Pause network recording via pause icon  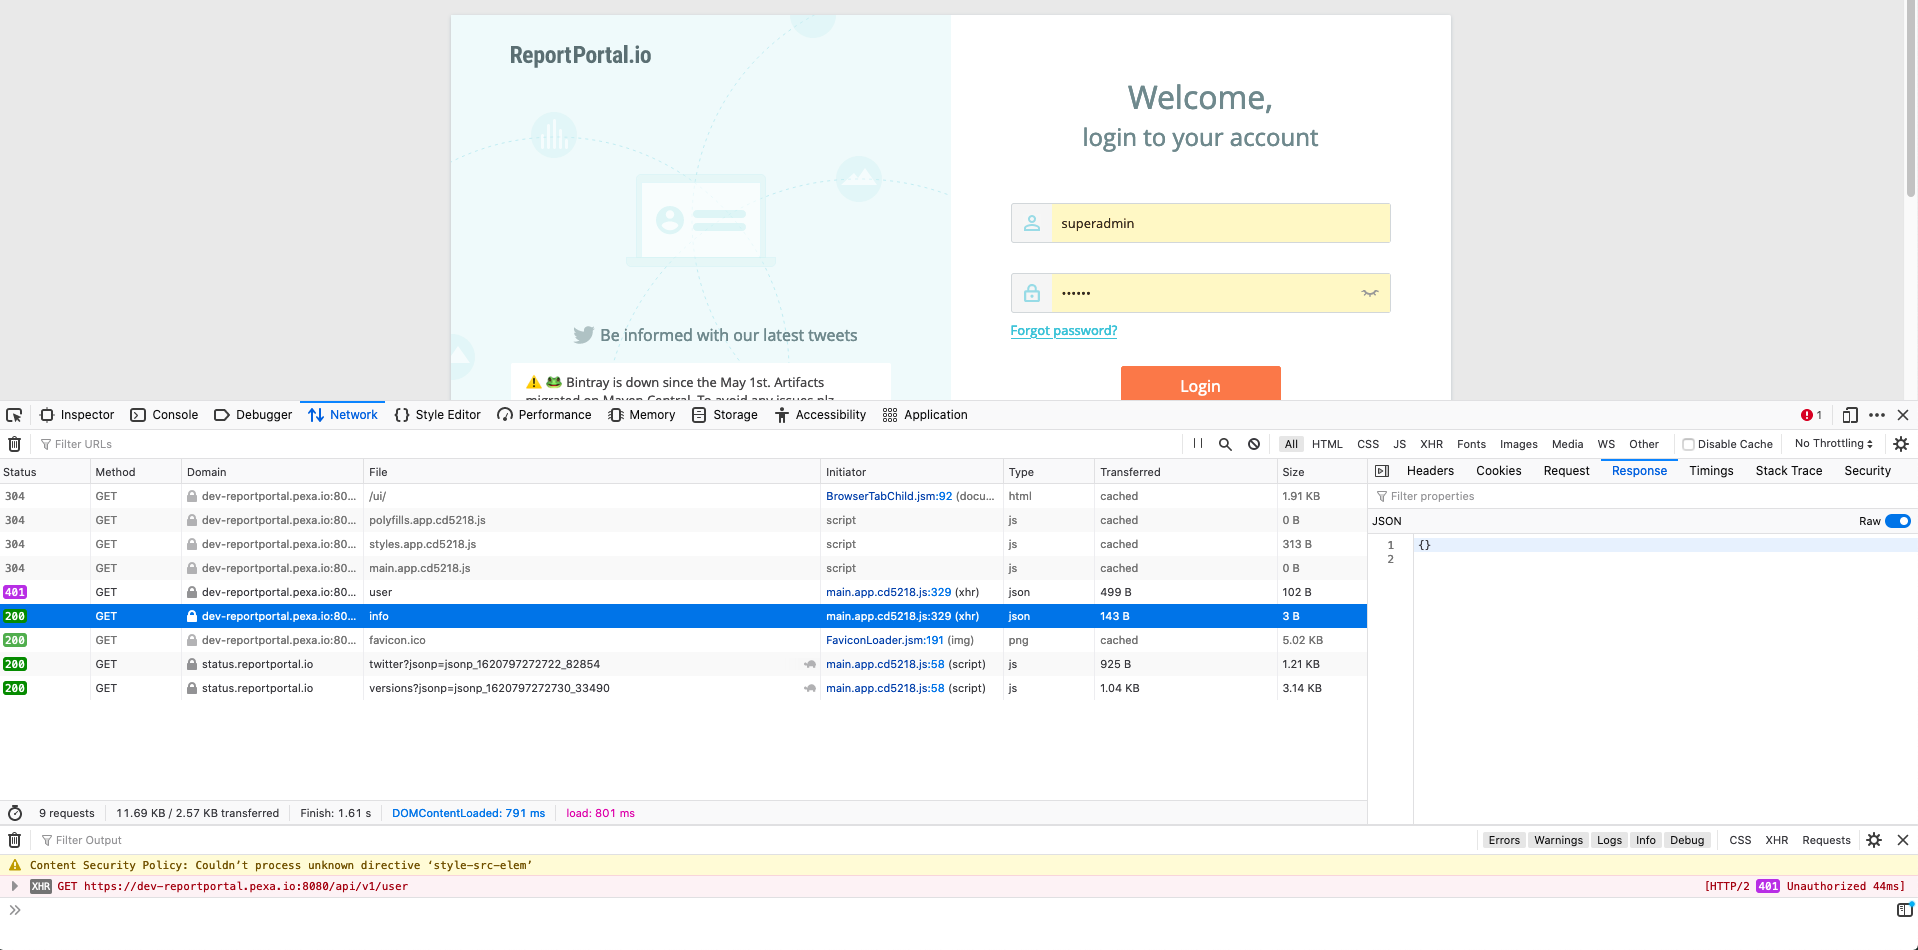(1198, 444)
